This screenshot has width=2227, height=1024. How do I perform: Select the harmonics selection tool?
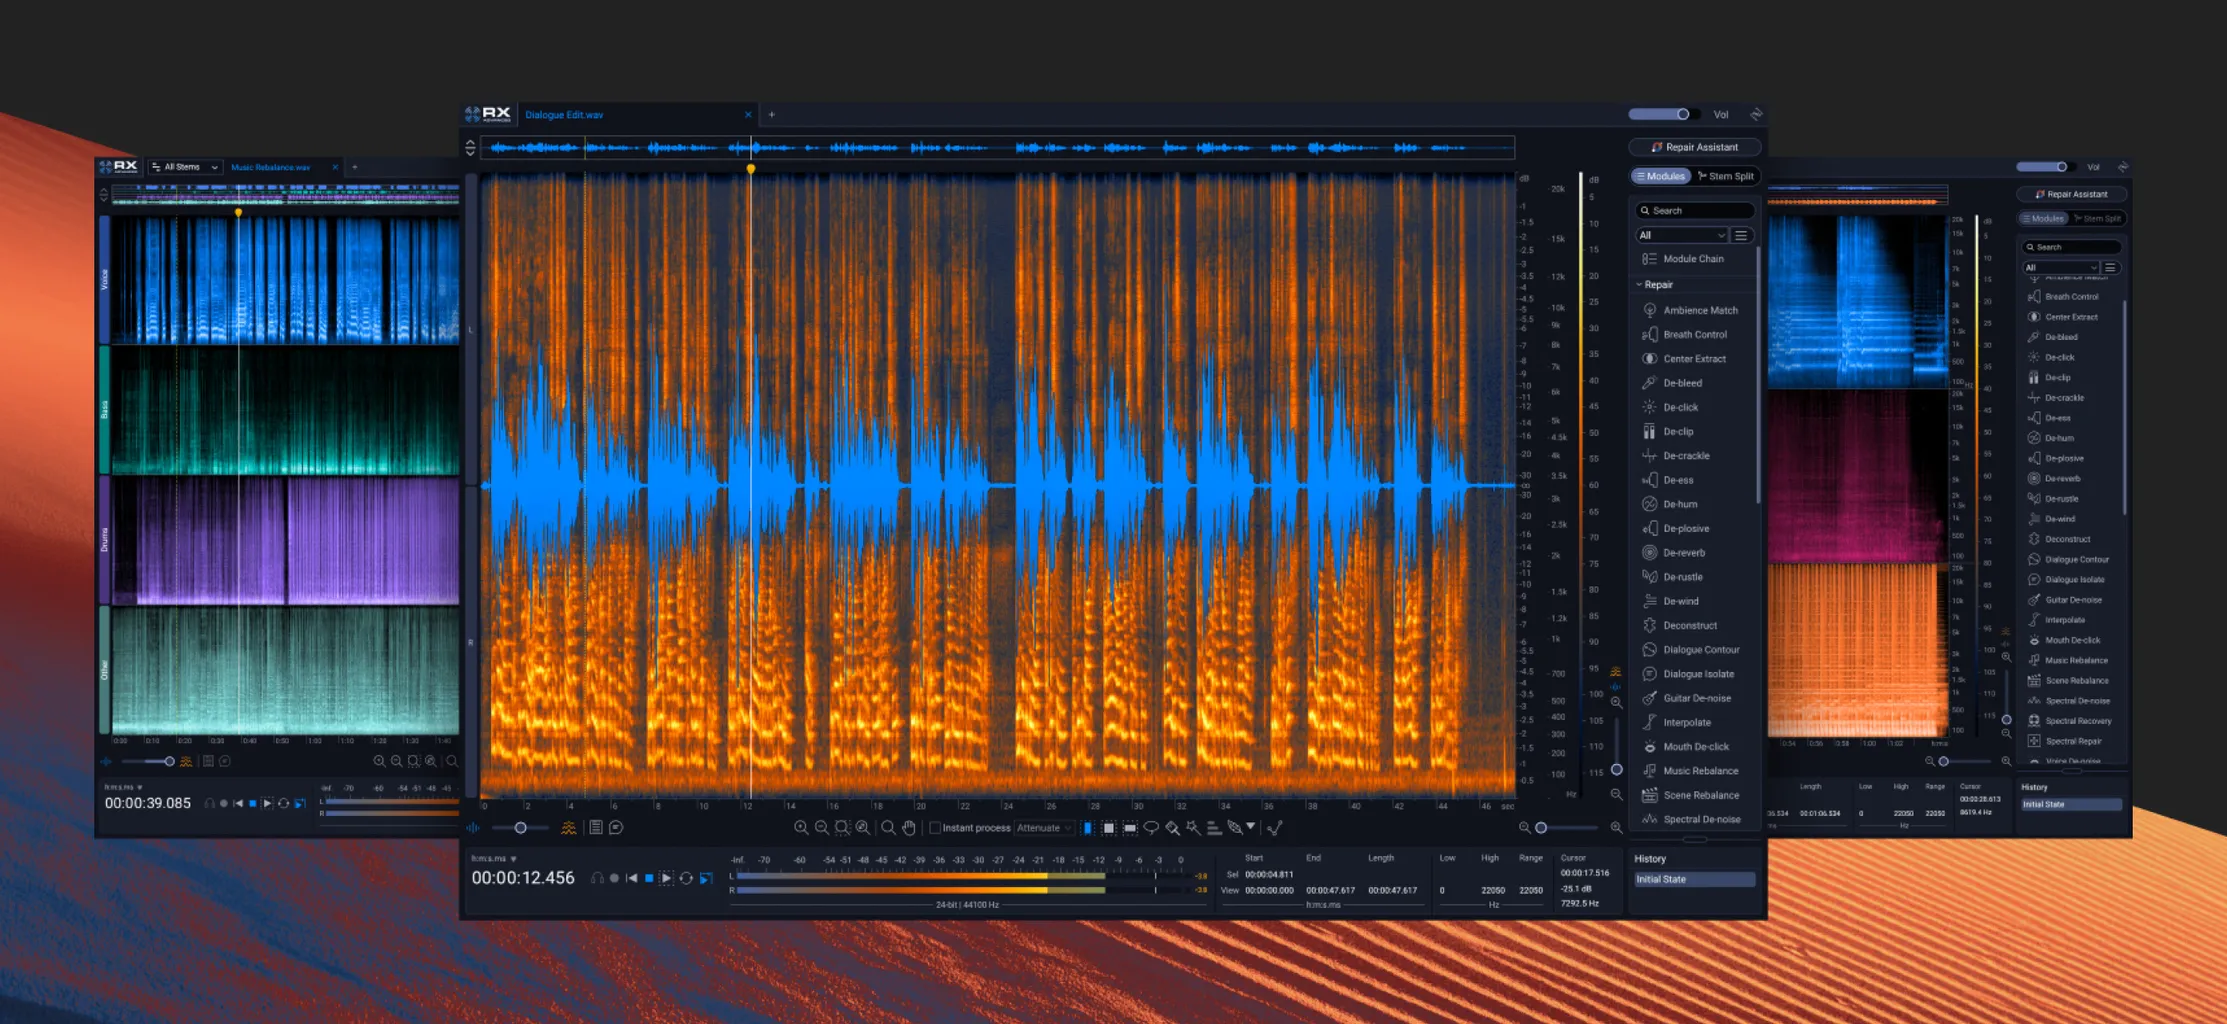(x=1214, y=828)
